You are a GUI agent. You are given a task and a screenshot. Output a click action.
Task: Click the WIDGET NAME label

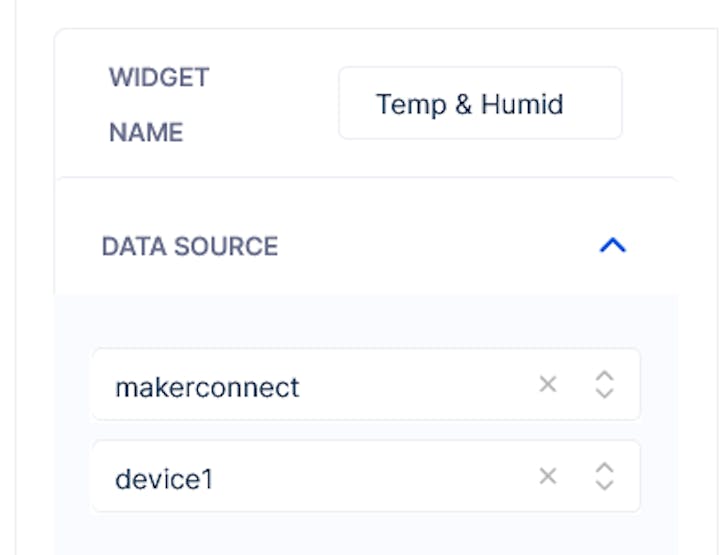tap(158, 105)
